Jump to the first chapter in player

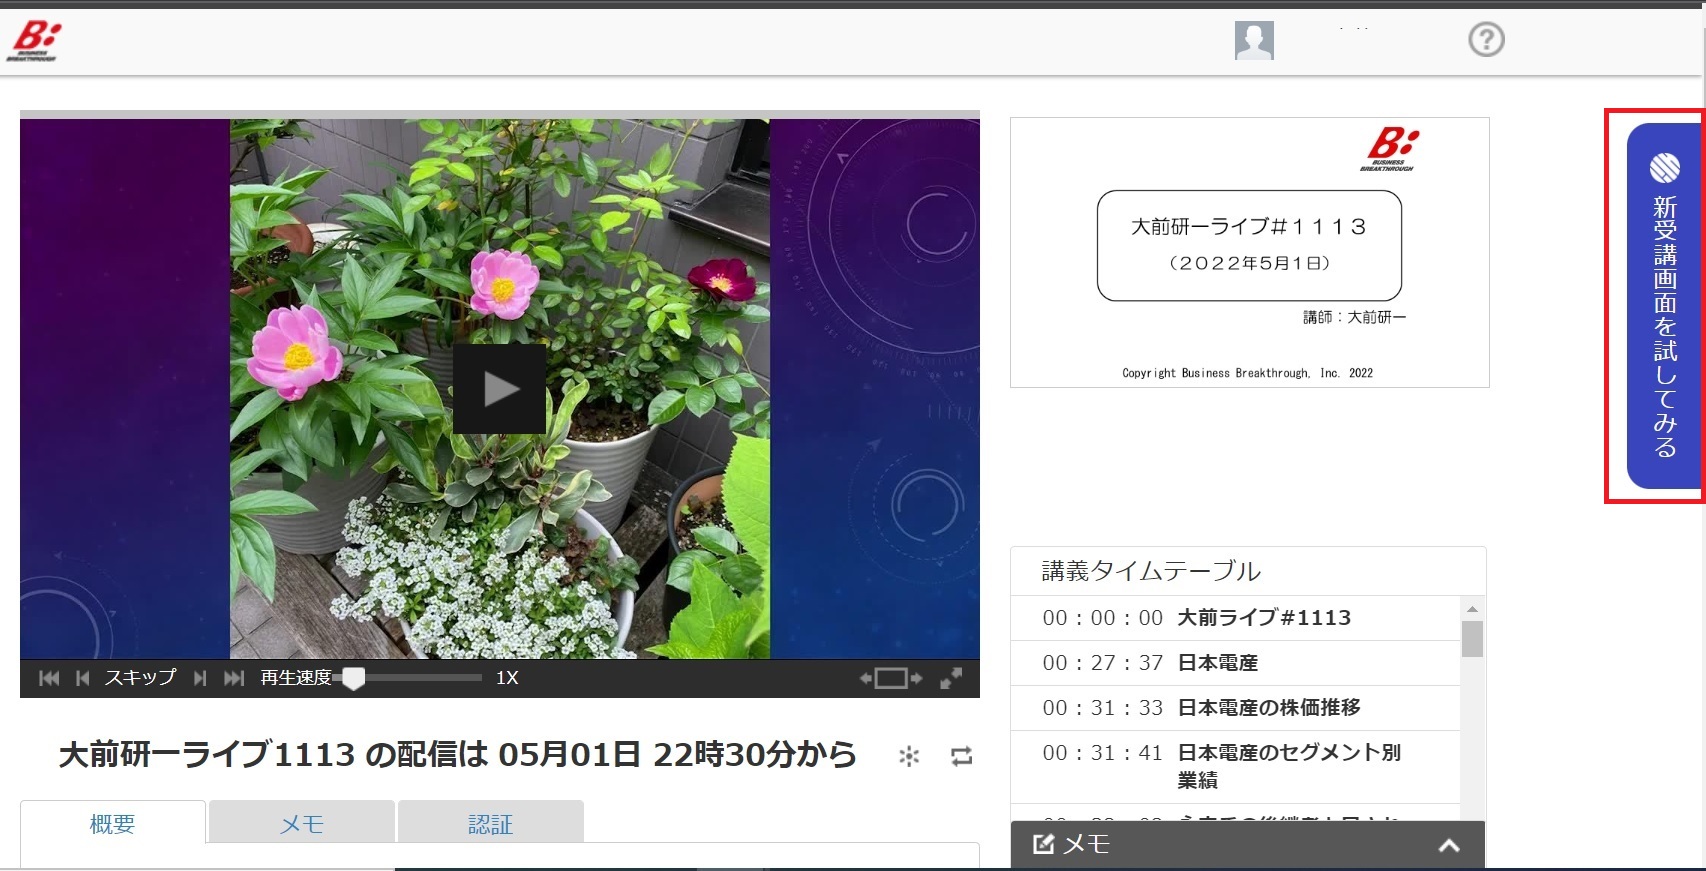48,678
